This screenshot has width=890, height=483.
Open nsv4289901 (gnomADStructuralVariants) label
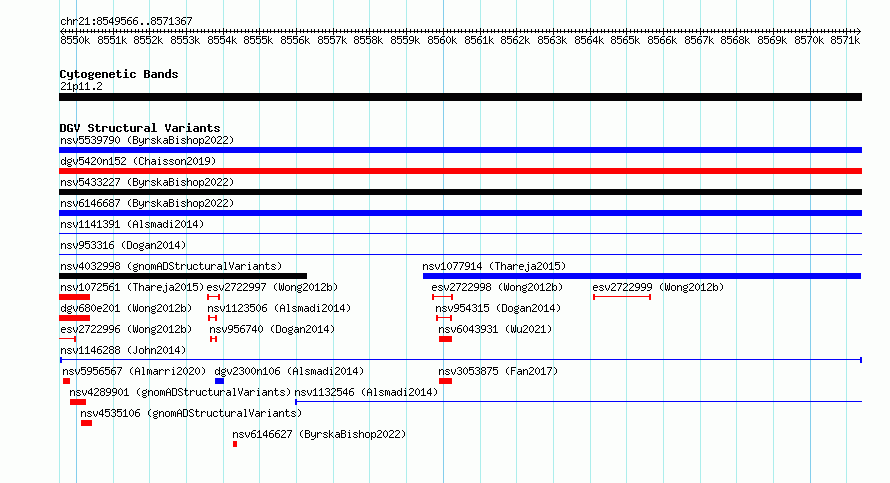pos(180,392)
